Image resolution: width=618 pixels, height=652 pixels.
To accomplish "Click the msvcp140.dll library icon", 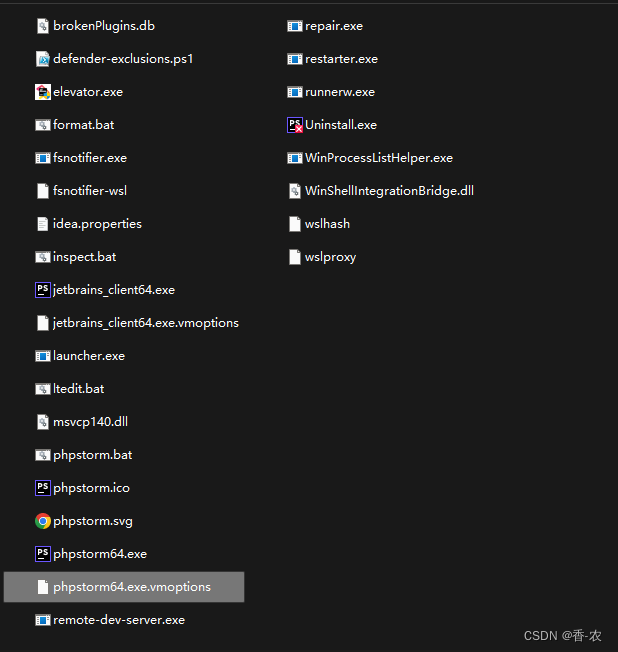I will coord(43,422).
